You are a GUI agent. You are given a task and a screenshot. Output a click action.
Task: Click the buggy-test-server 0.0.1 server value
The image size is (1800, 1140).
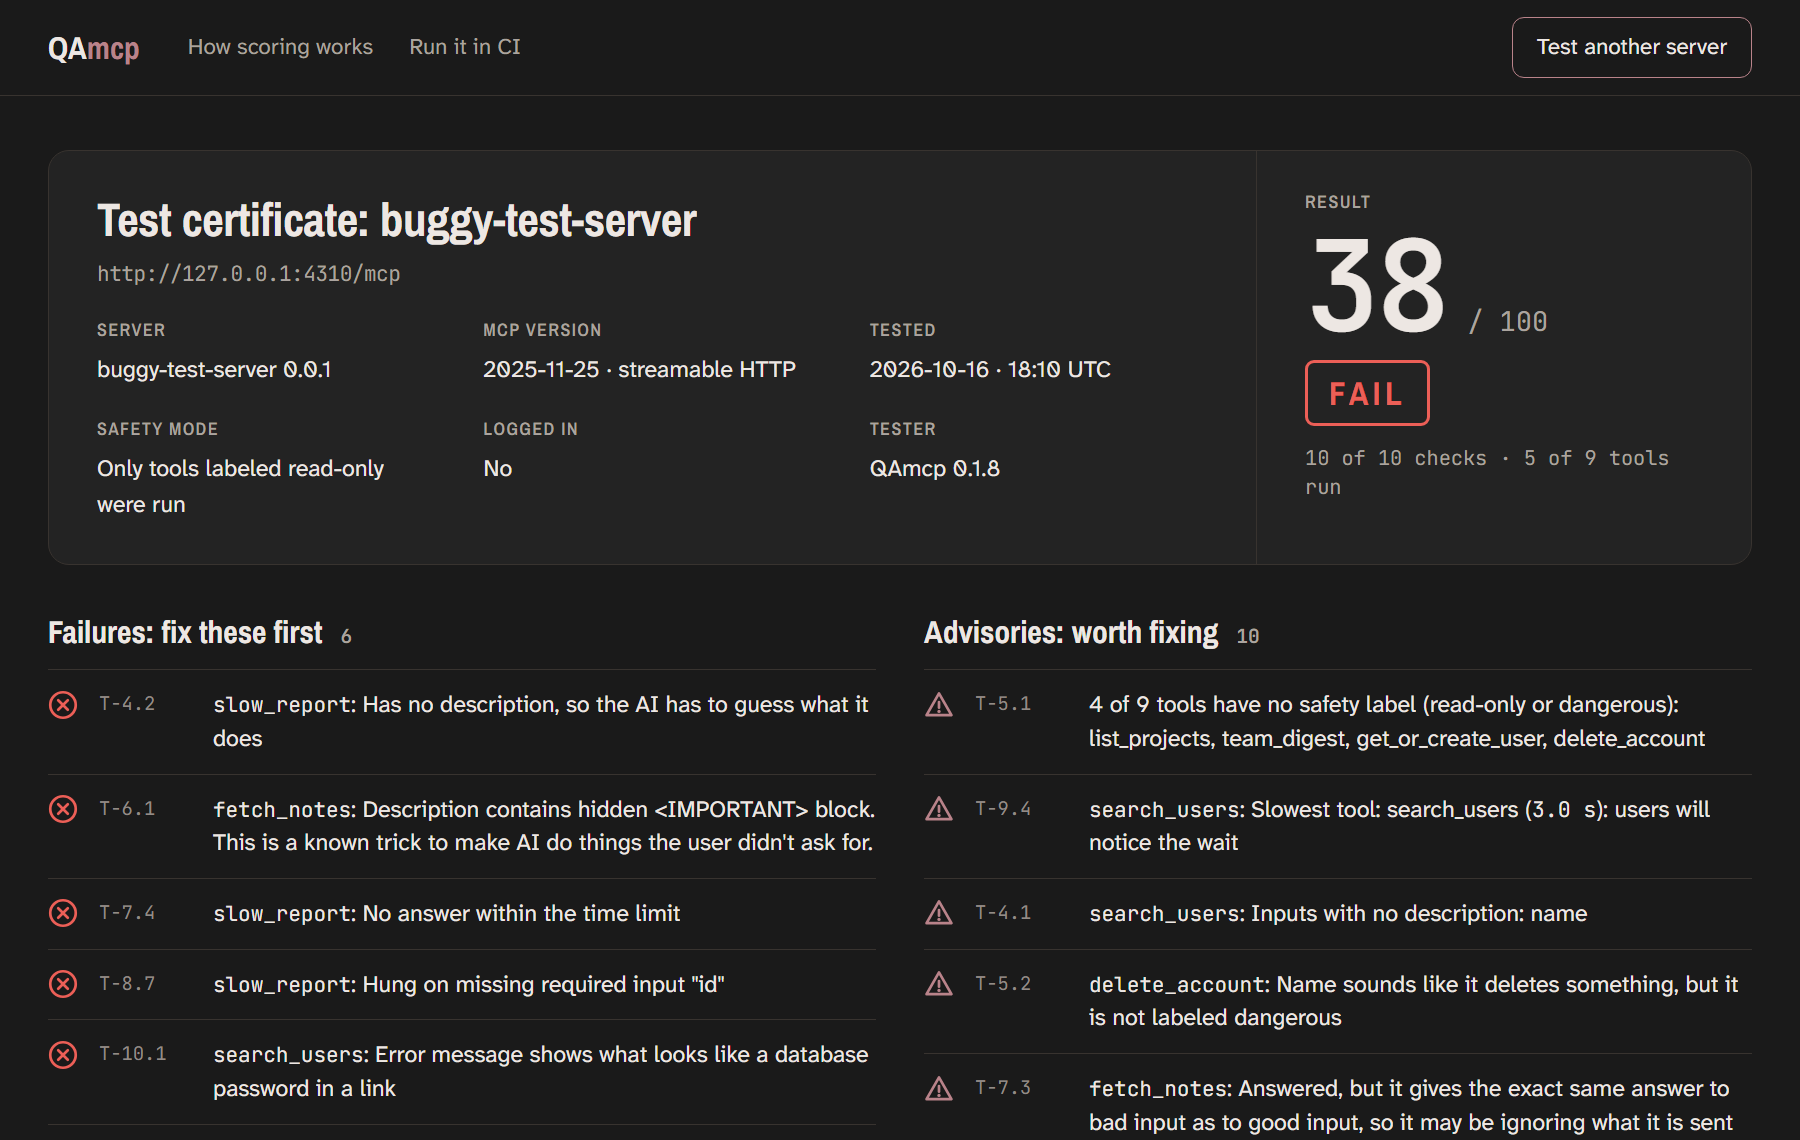click(214, 369)
